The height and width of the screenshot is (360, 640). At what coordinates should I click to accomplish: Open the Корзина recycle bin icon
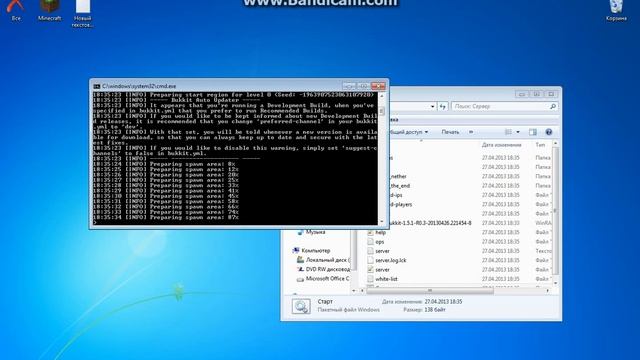(x=616, y=10)
